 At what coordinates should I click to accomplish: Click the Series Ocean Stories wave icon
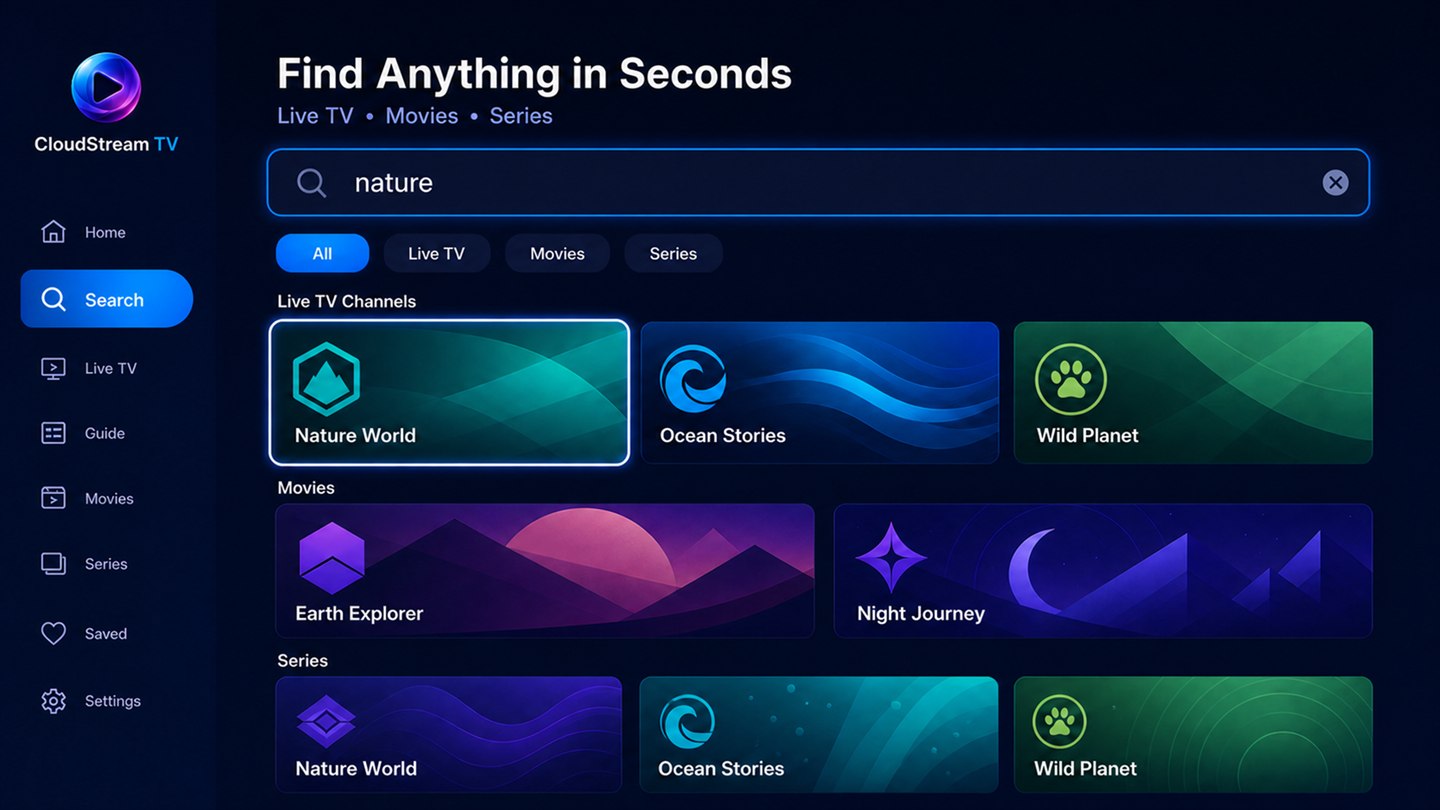tap(687, 721)
